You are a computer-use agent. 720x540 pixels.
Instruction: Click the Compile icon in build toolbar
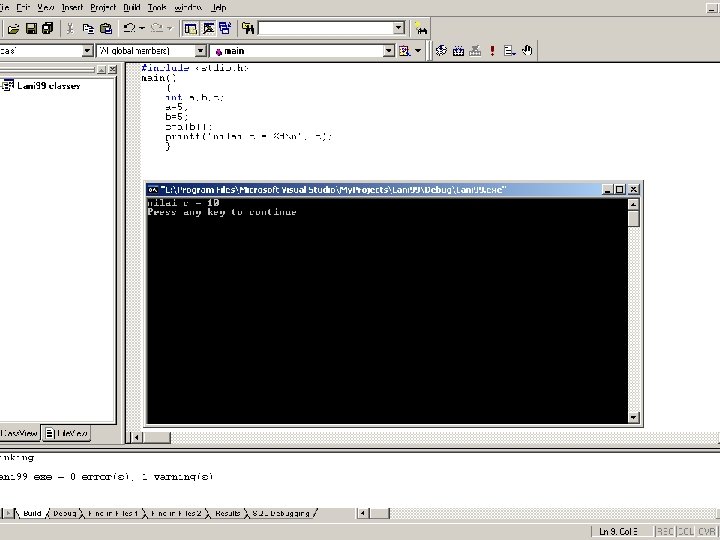441,51
